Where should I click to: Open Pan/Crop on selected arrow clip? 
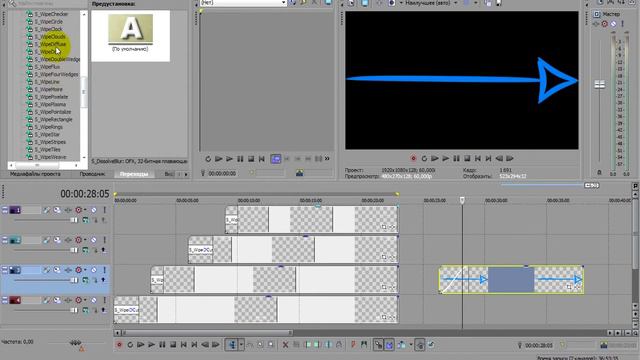click(569, 287)
